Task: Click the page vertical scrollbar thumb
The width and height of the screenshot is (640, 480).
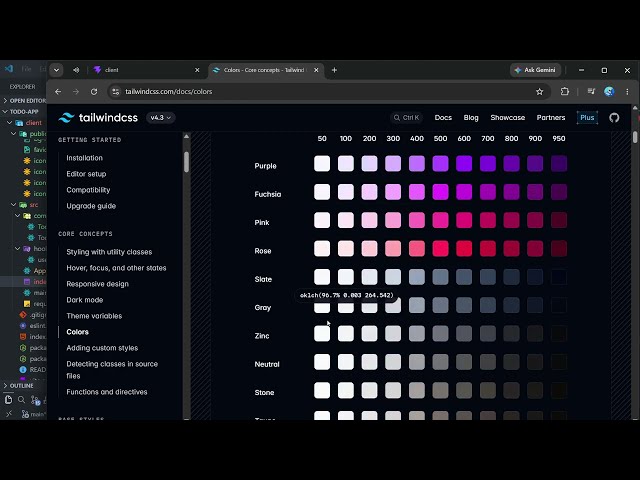Action: pos(635,137)
